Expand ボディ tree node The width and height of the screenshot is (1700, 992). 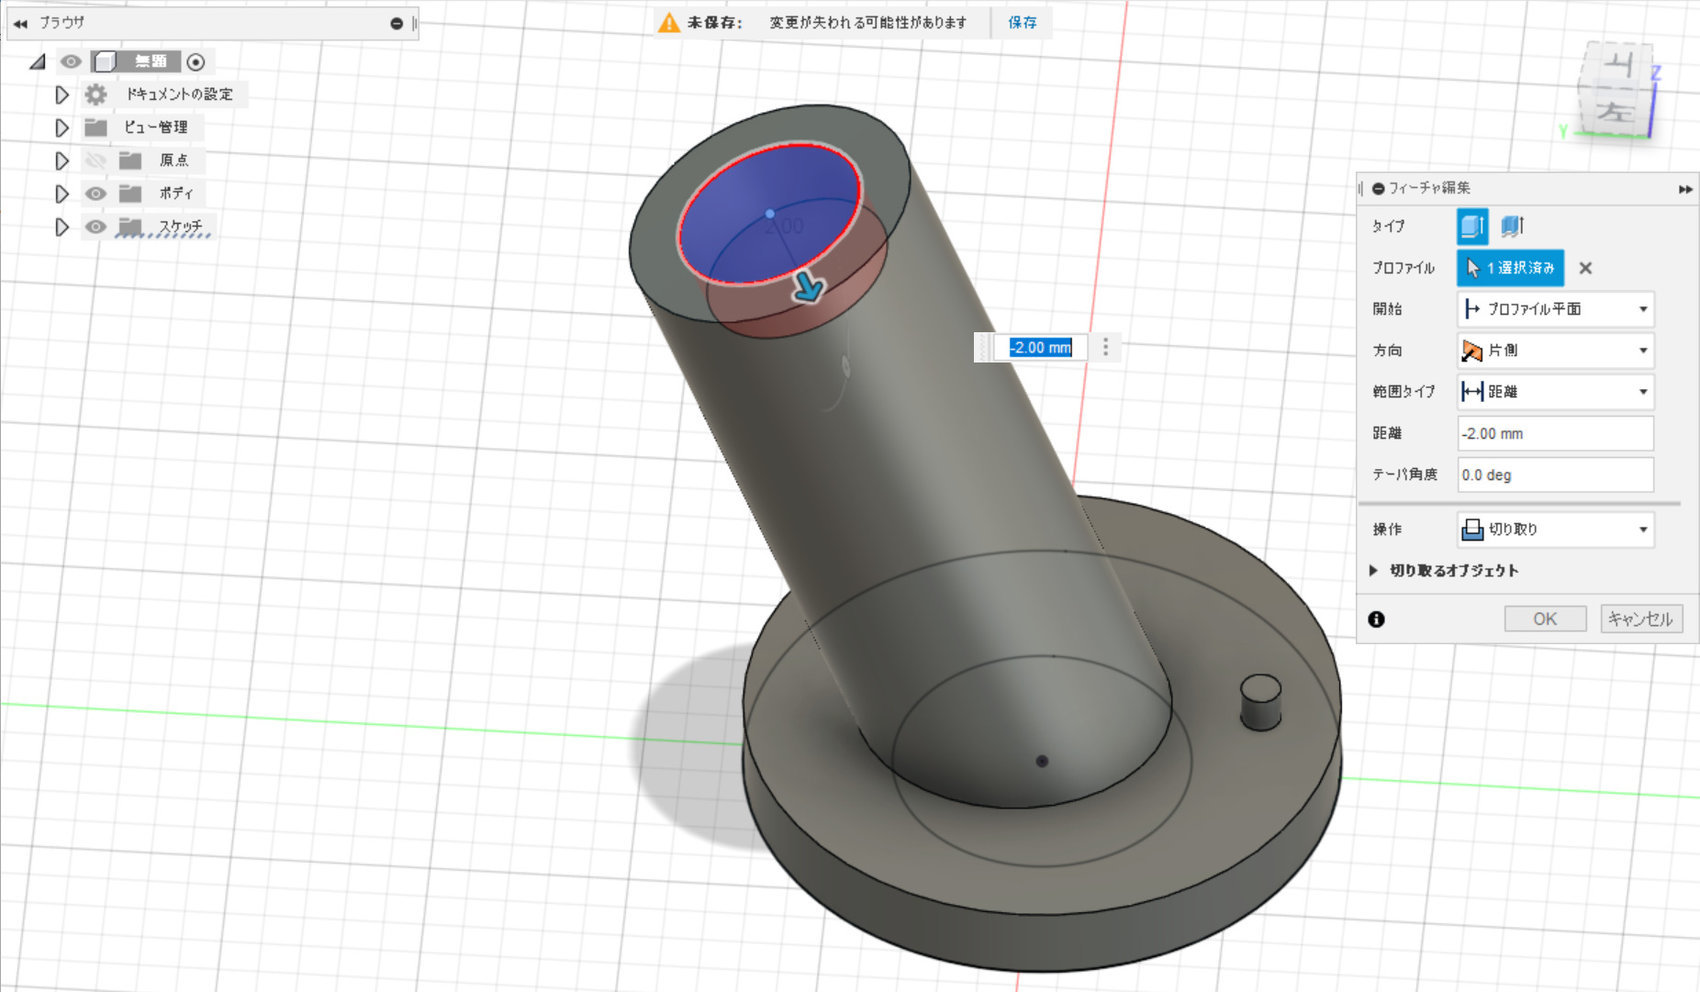tap(62, 194)
